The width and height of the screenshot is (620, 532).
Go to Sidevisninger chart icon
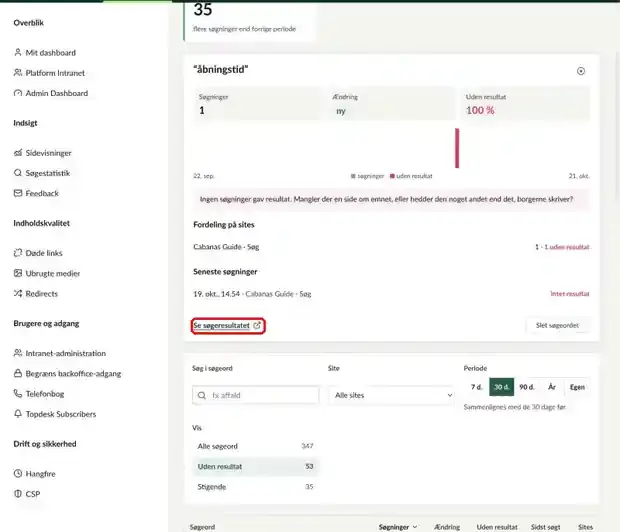(x=18, y=153)
